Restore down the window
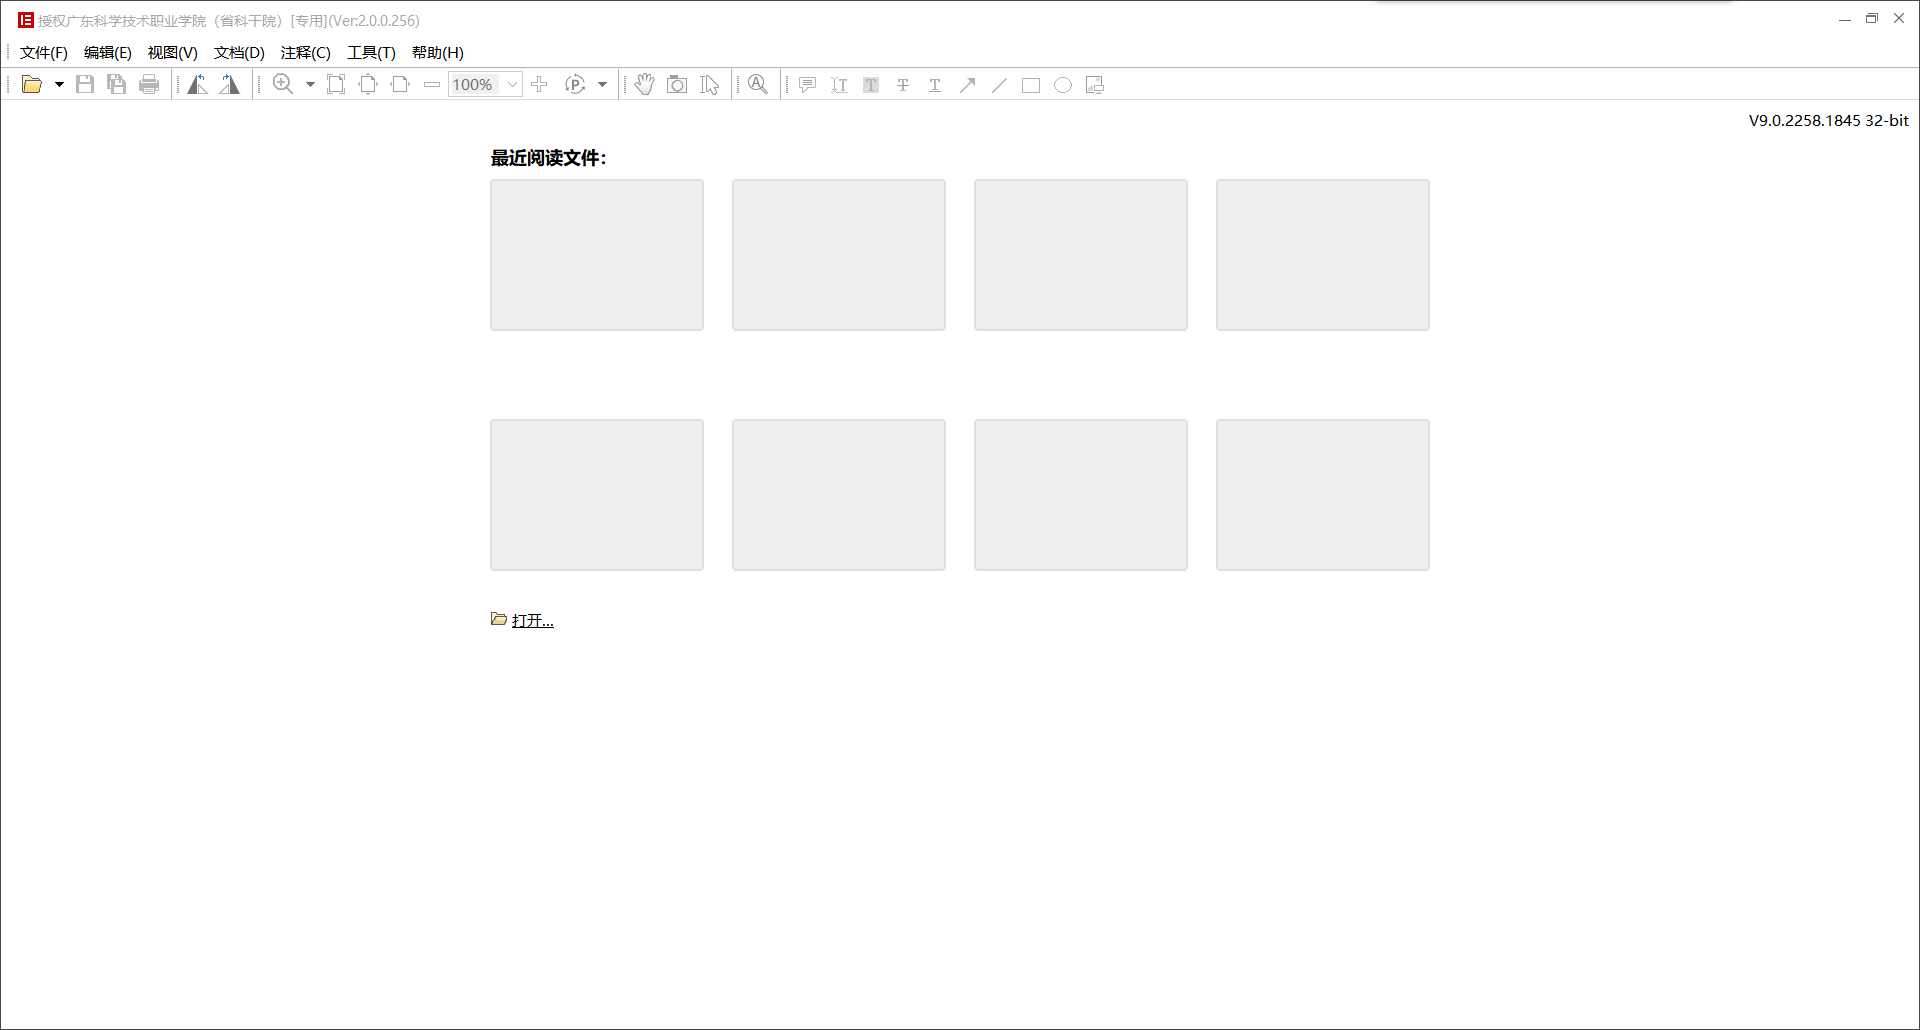The height and width of the screenshot is (1030, 1920). (1872, 19)
